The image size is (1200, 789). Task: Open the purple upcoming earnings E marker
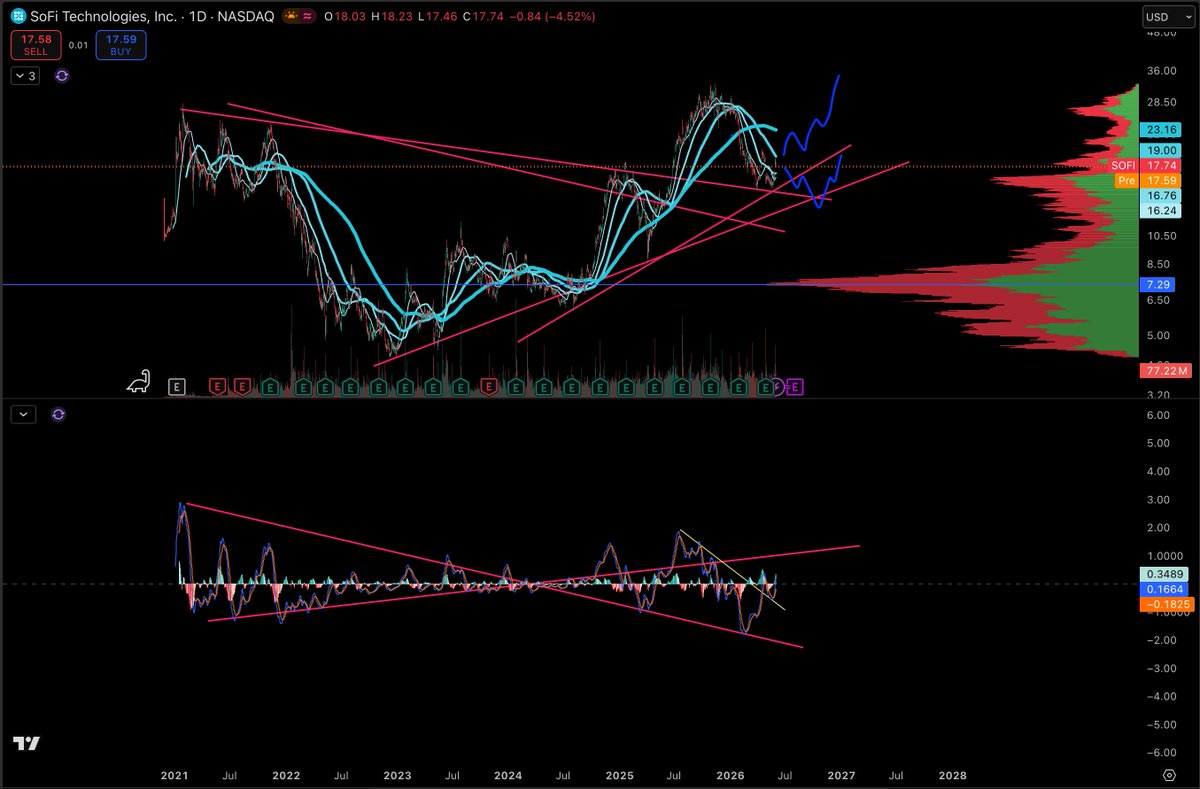click(795, 385)
